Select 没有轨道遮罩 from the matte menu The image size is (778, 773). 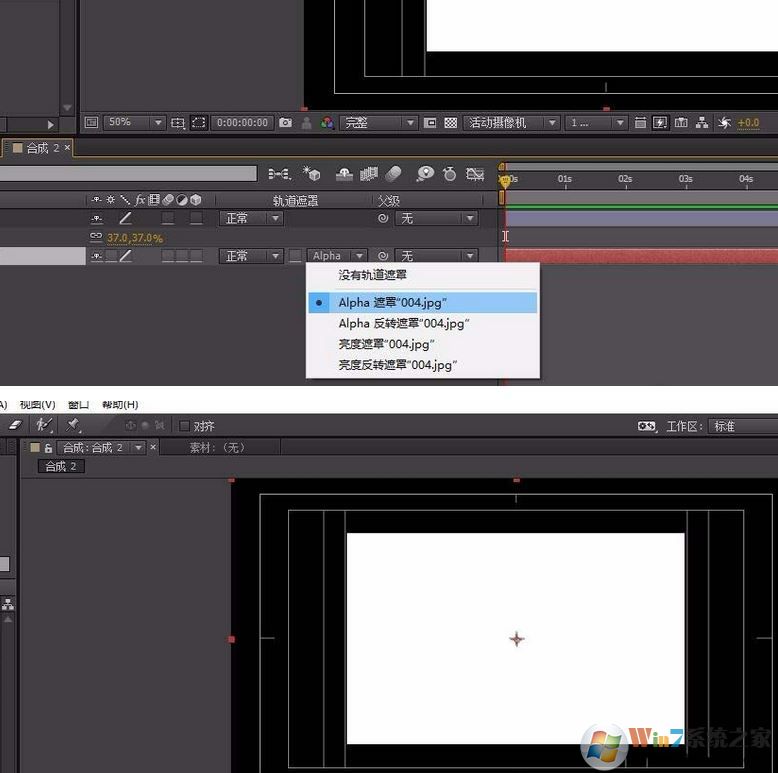click(372, 274)
